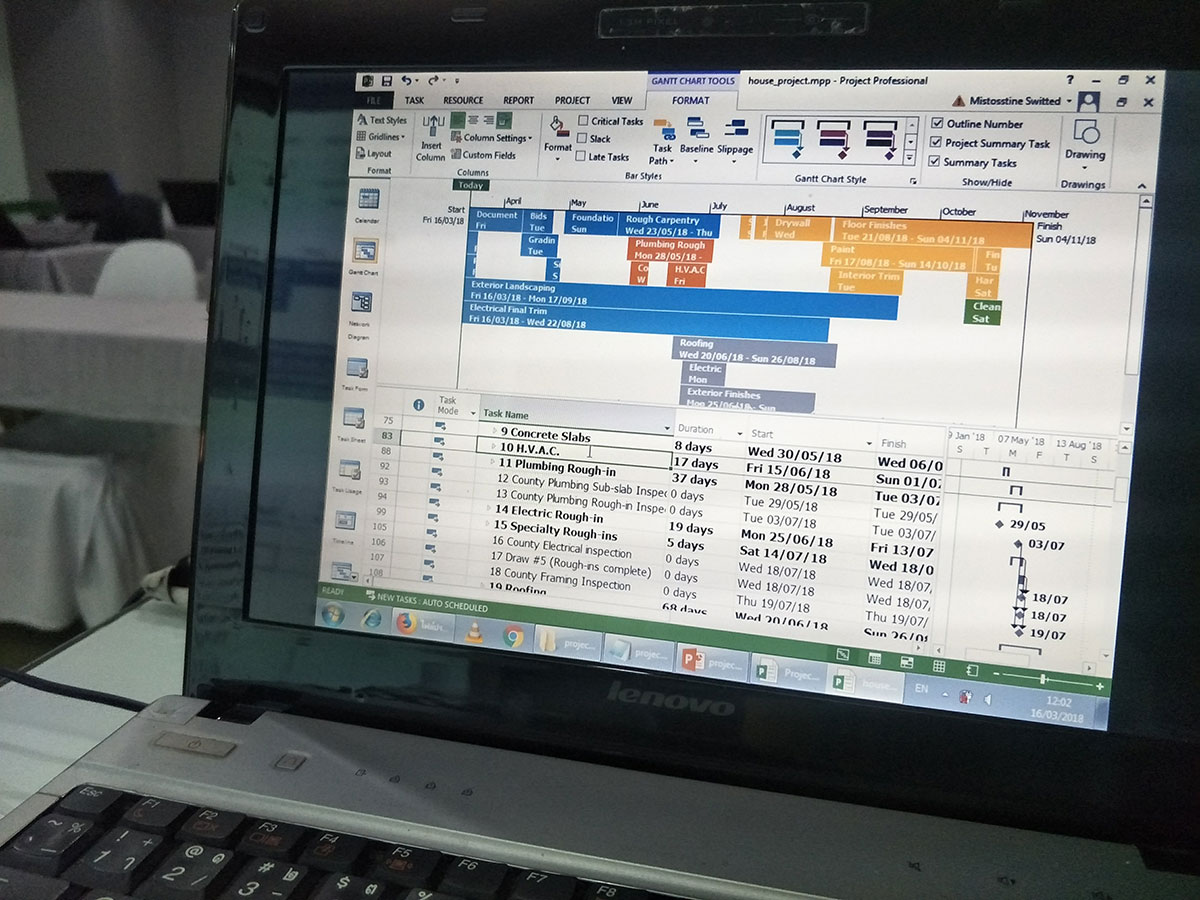Open Task Sheet view in the view bar

click(x=351, y=423)
